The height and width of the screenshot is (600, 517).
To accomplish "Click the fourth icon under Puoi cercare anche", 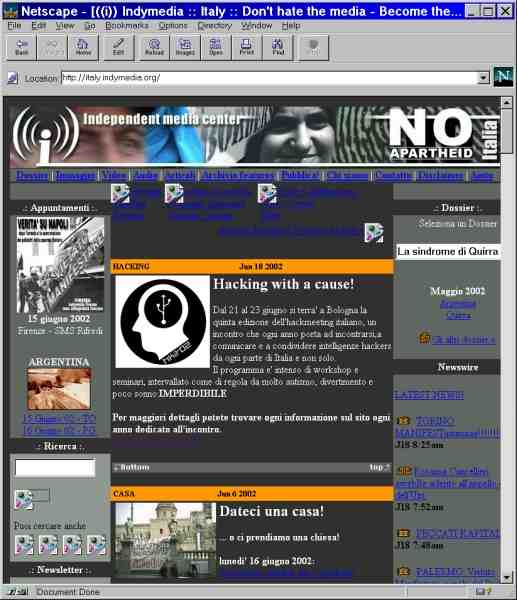I will 96,545.
